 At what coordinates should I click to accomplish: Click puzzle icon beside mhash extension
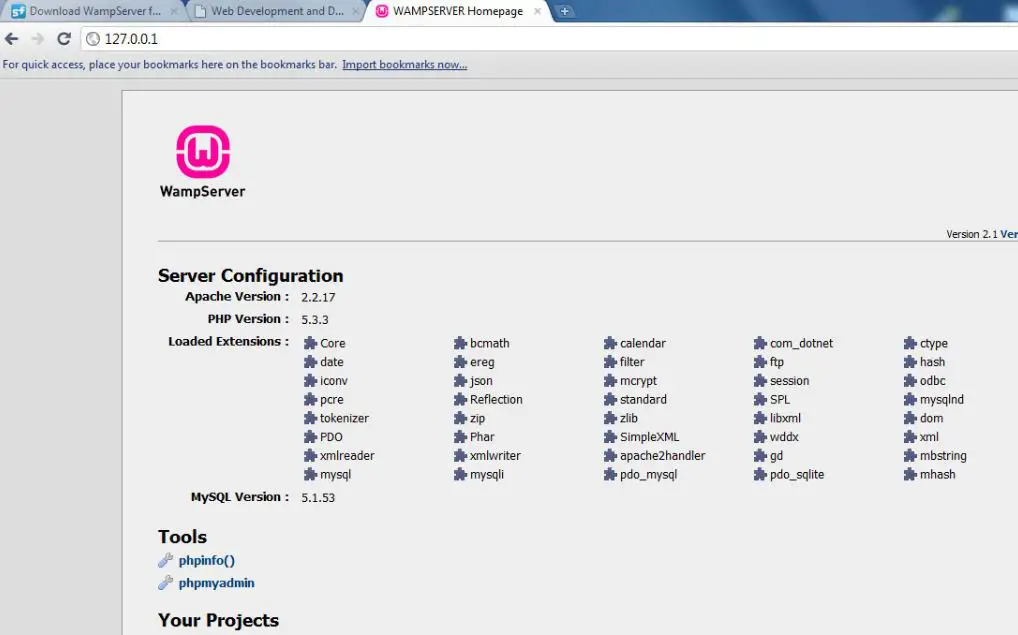910,475
